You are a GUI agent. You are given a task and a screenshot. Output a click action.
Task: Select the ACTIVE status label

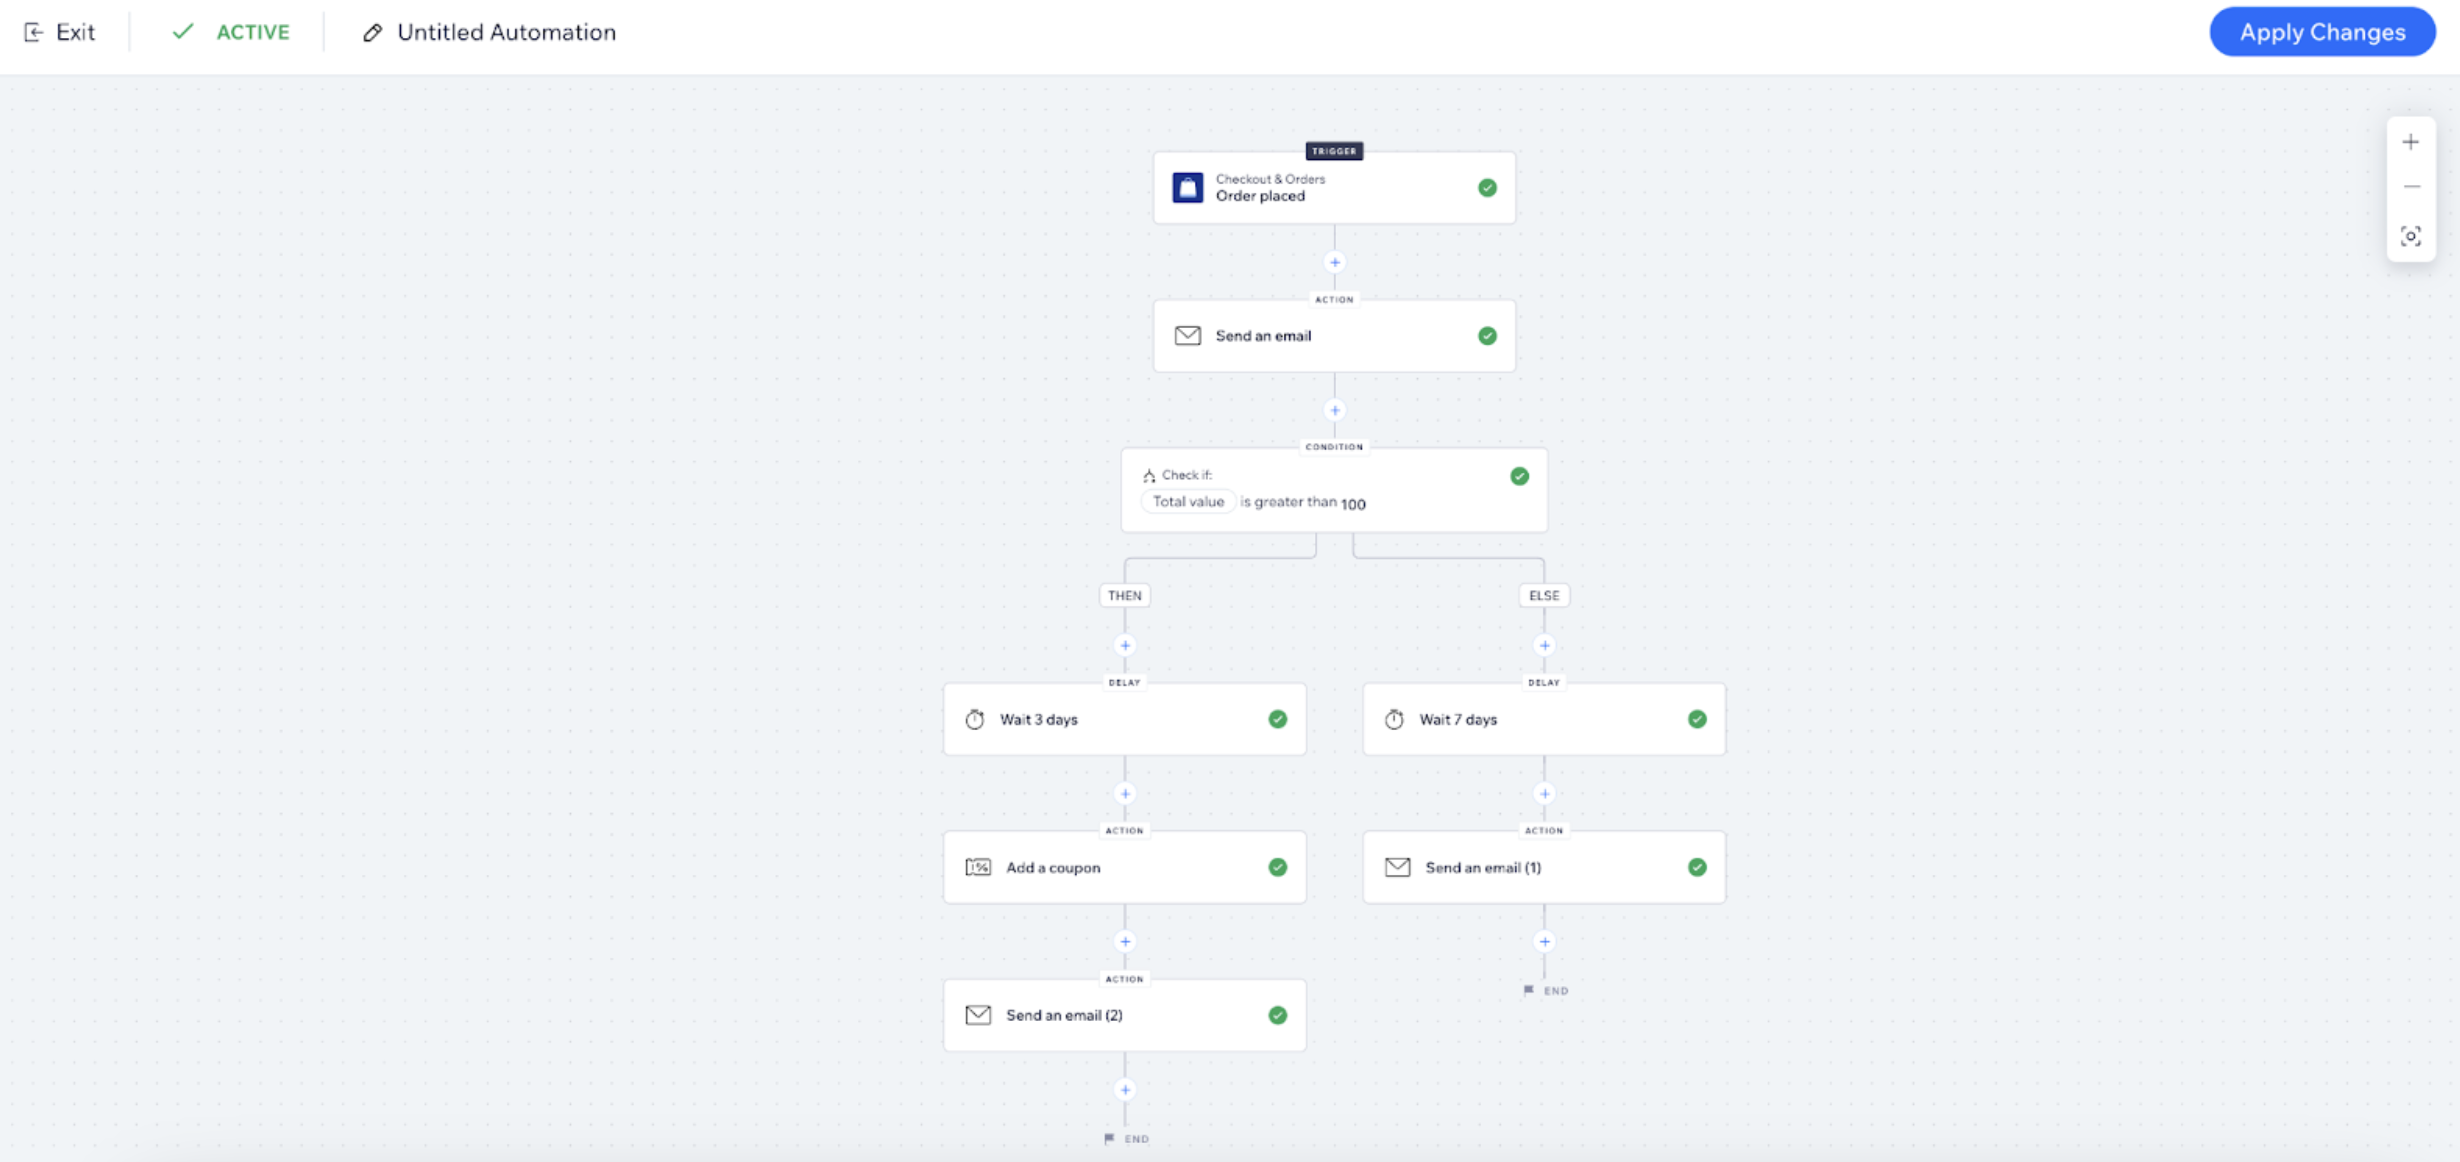249,31
